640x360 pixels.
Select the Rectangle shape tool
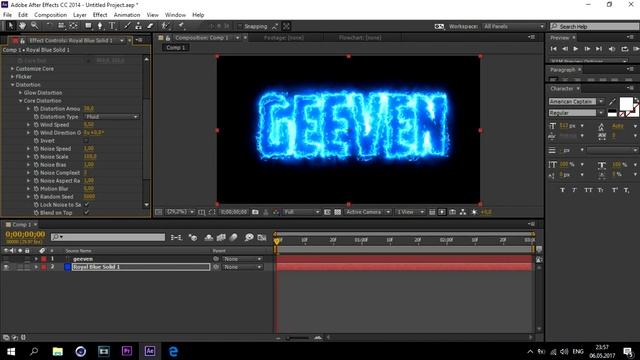click(x=88, y=26)
